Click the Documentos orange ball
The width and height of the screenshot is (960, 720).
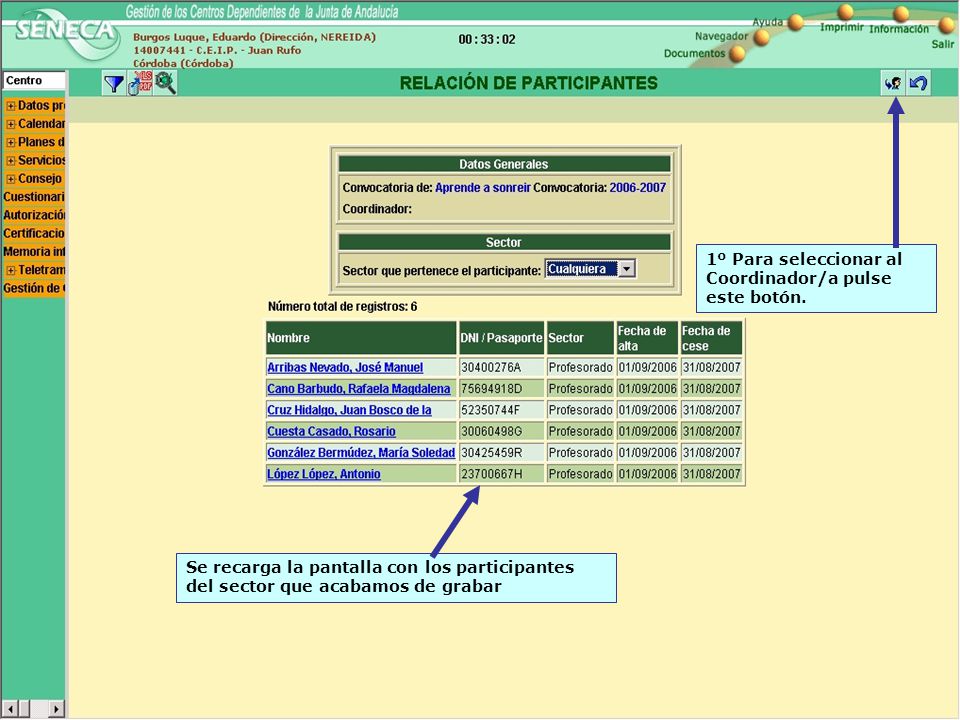coord(738,54)
